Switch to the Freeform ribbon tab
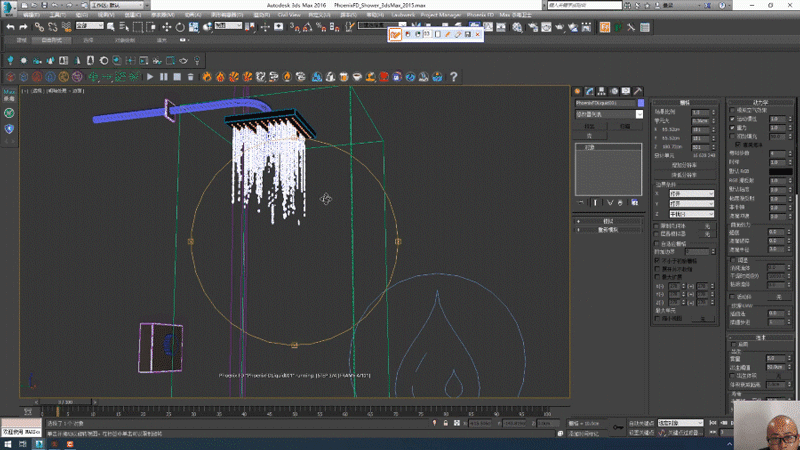 [52, 40]
